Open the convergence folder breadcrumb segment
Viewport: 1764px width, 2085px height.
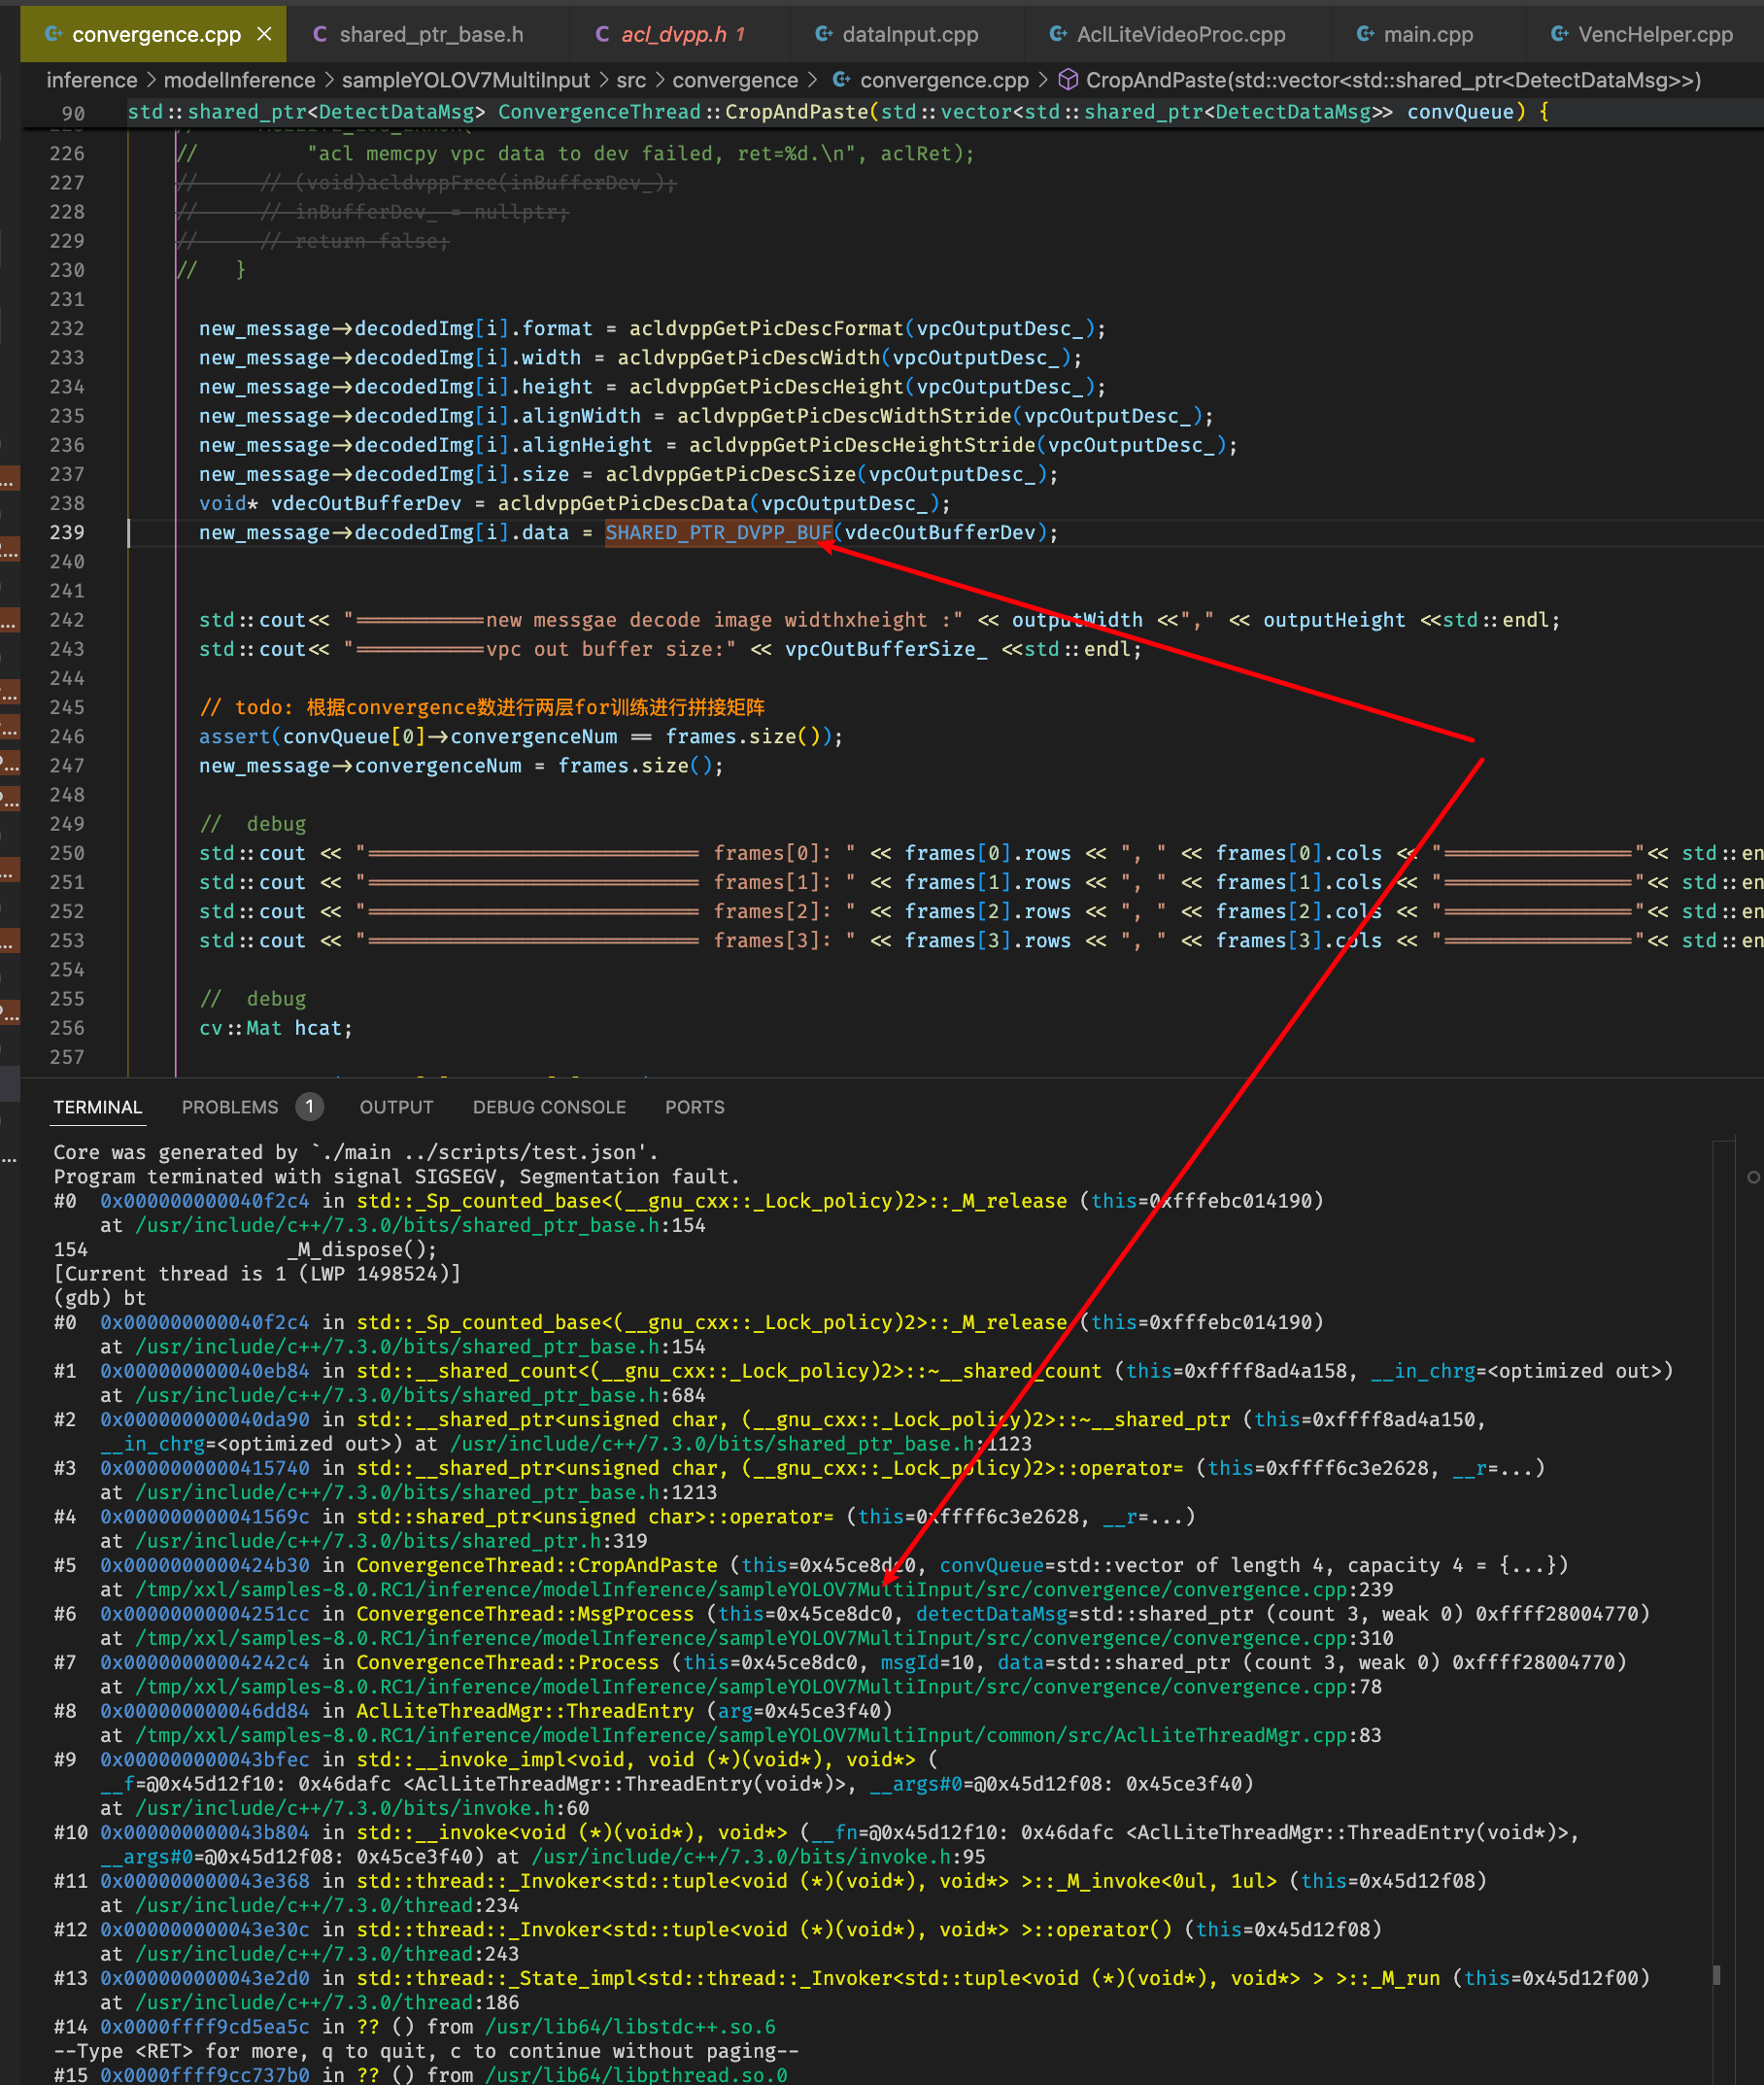735,80
